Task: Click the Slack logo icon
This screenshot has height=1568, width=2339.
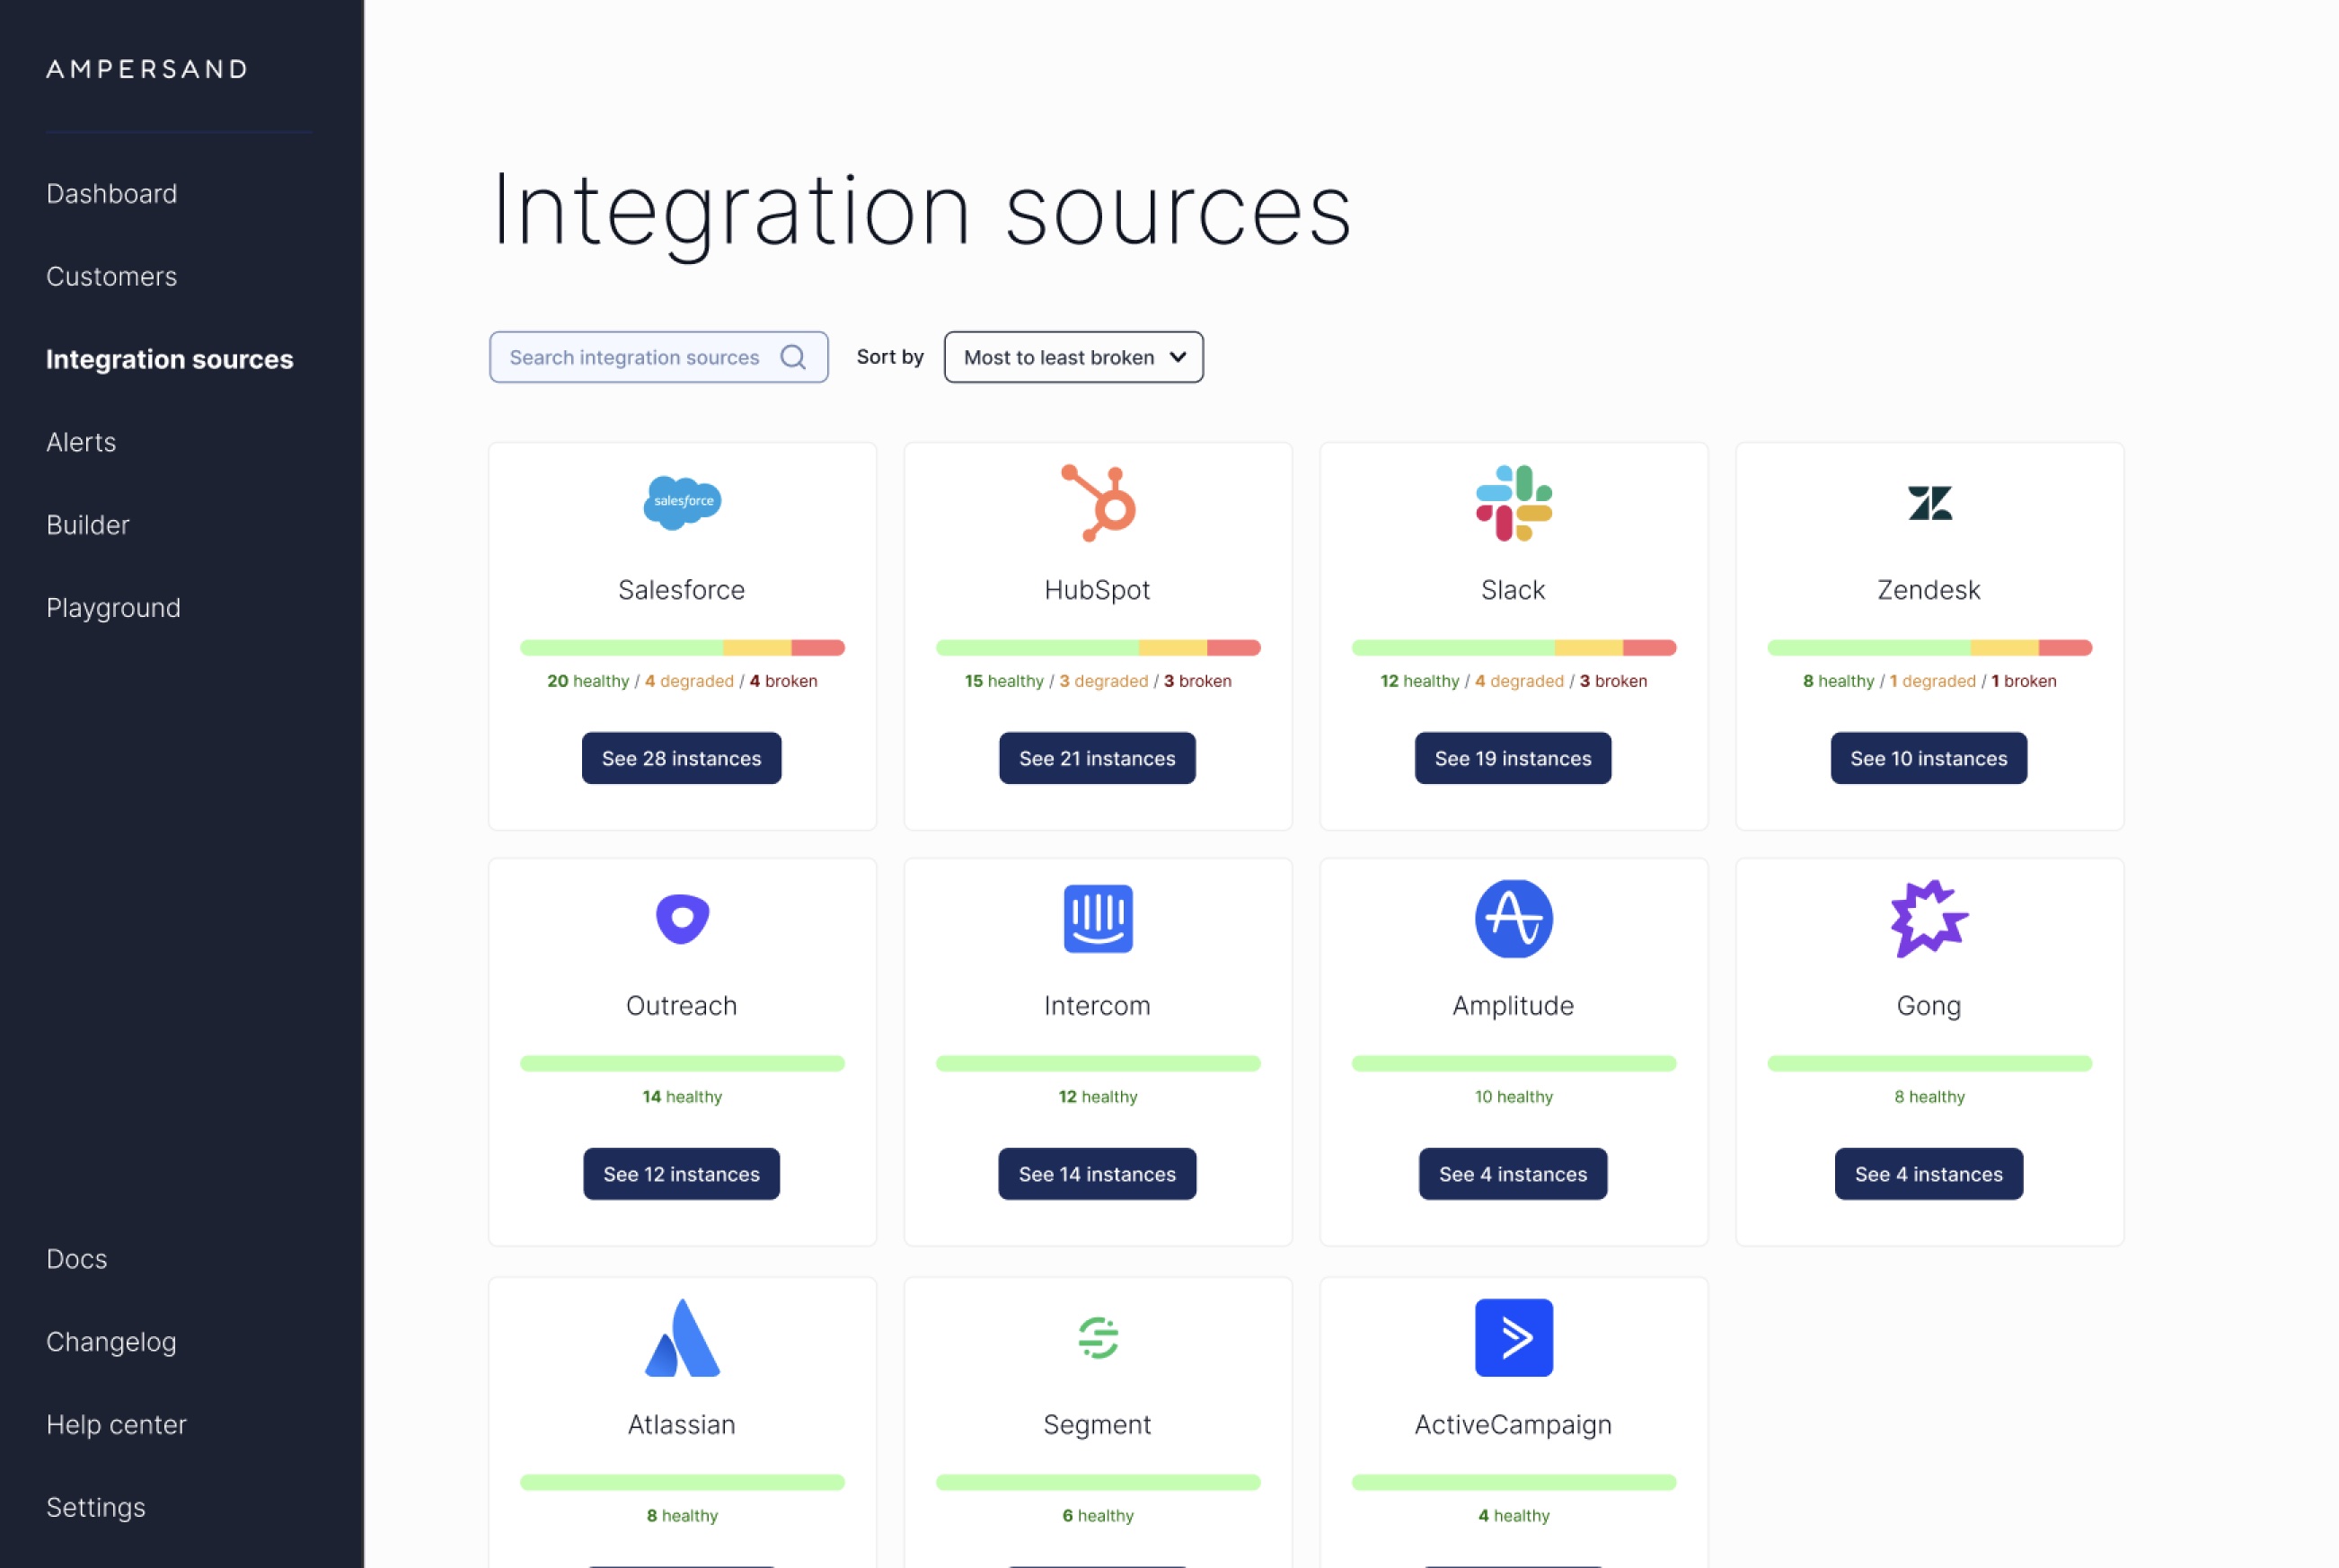Action: pyautogui.click(x=1513, y=503)
